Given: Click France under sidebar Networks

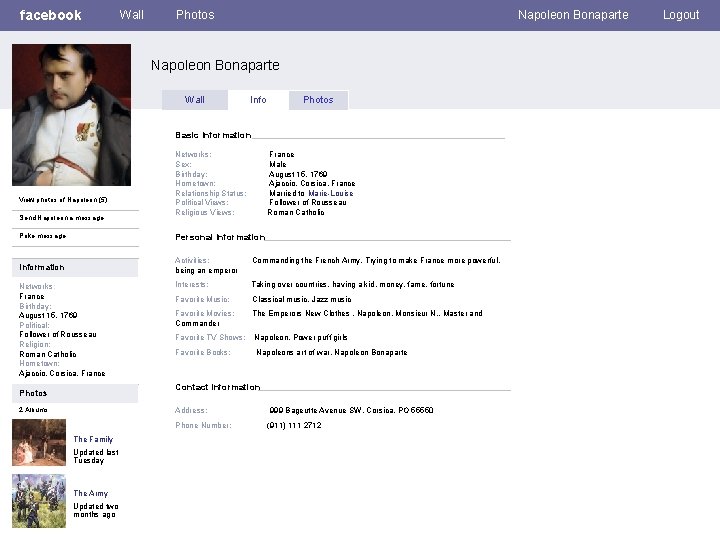Looking at the screenshot, I should 32,297.
